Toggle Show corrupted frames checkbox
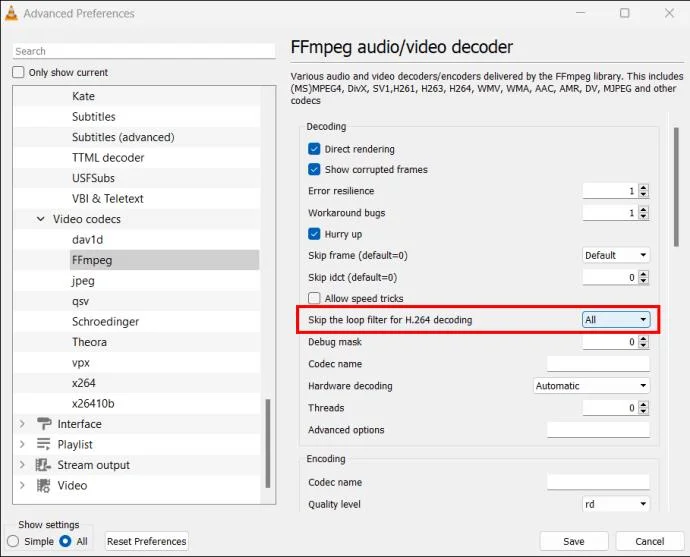Screen dimensions: 690x557 (314, 169)
